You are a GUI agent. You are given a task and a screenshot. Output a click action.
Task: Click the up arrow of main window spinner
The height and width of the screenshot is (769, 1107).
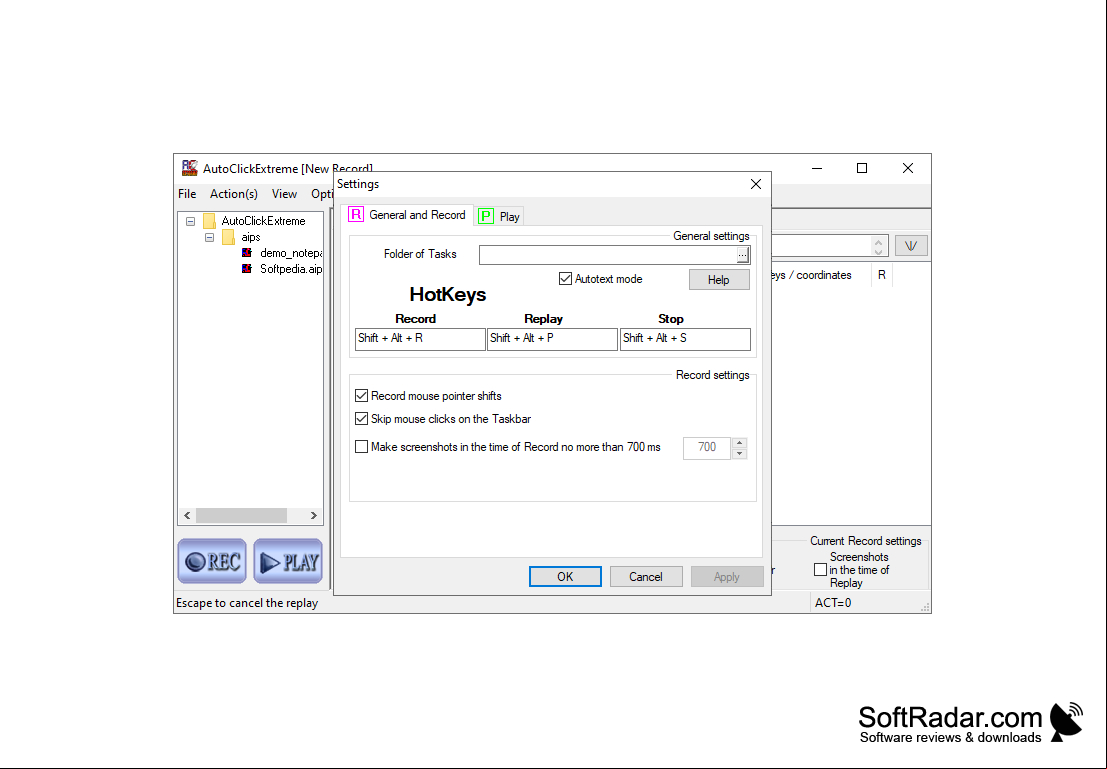tap(878, 242)
